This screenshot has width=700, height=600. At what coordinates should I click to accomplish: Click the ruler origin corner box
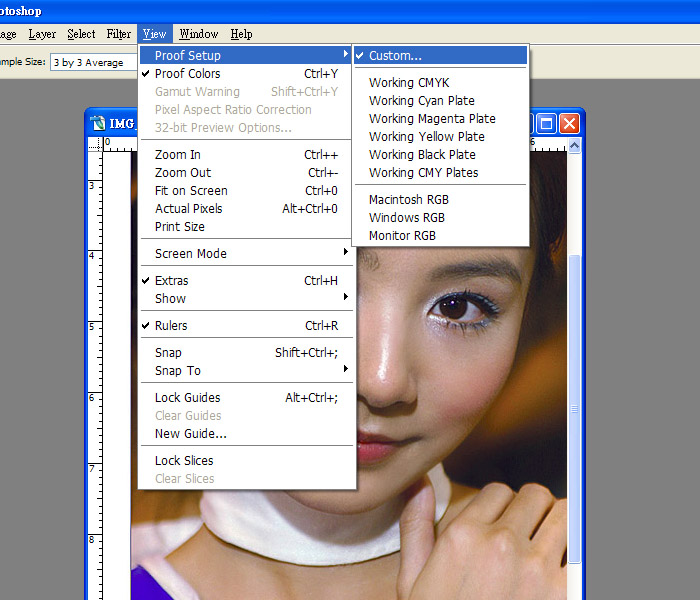94,143
